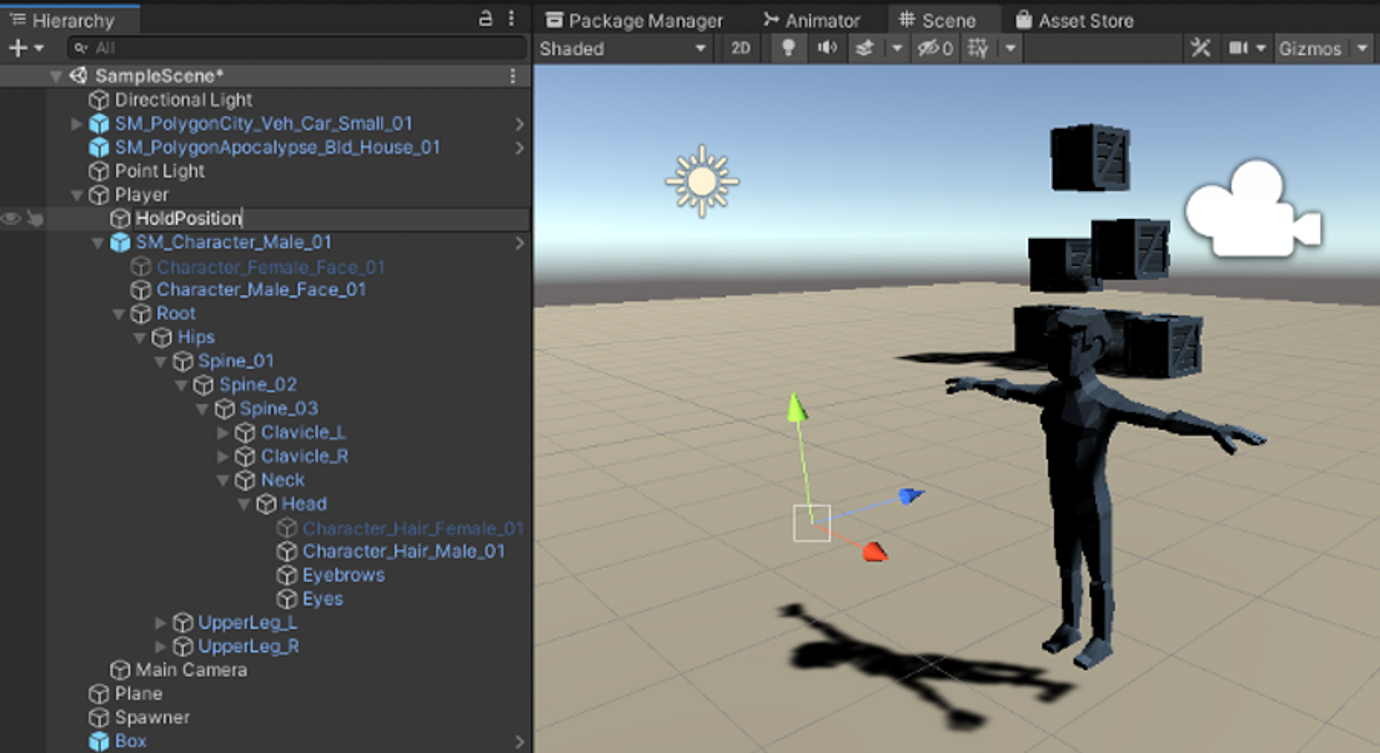Select the Eyebrows object icon
This screenshot has height=753, width=1380.
287,575
